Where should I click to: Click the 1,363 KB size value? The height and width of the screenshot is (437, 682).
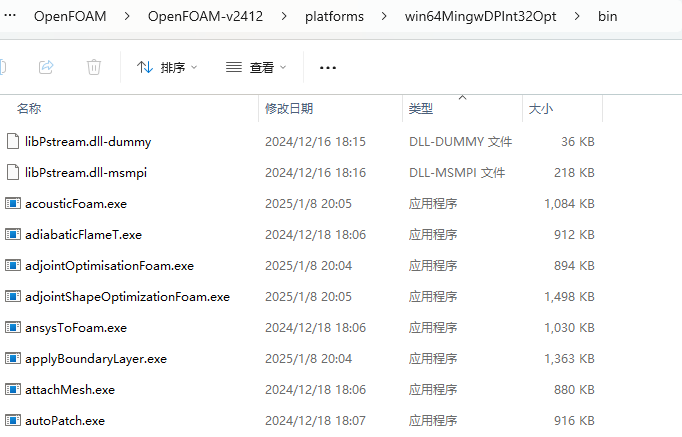(x=569, y=359)
